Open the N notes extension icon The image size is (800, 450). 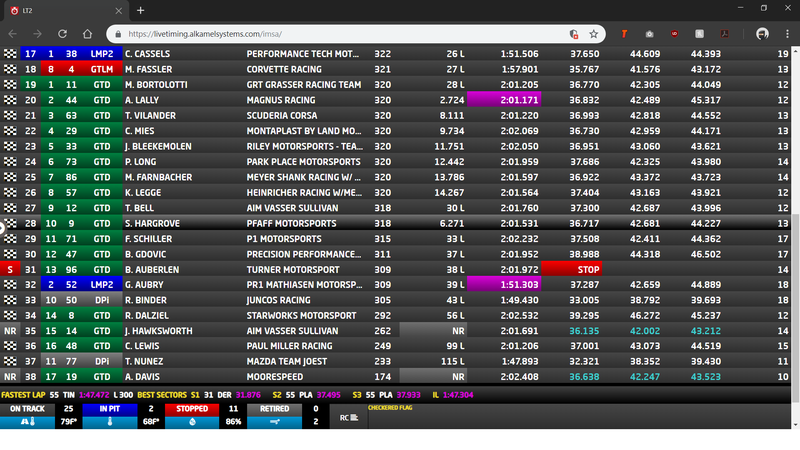click(699, 34)
